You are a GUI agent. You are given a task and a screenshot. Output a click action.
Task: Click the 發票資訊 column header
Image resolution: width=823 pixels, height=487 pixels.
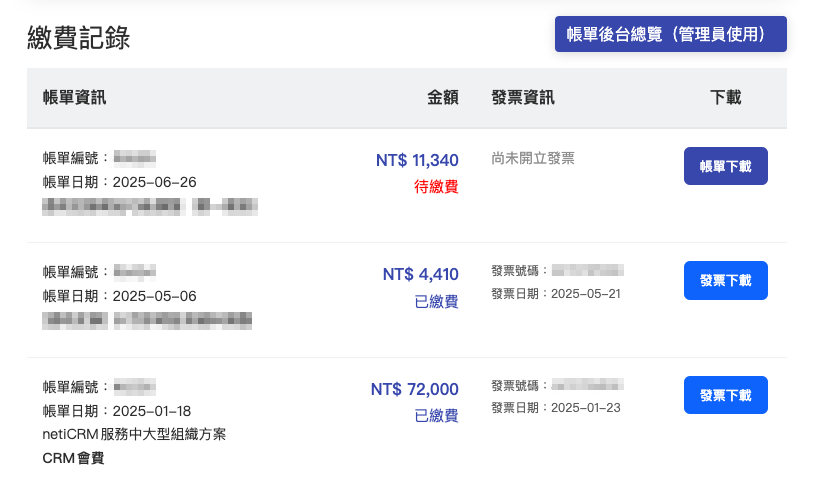coord(523,98)
